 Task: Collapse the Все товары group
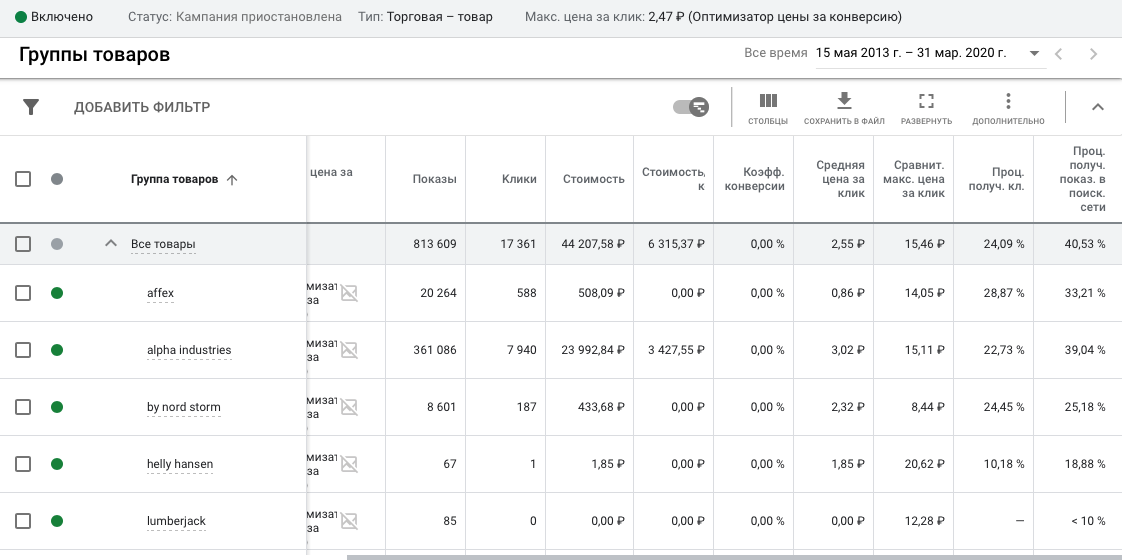[x=110, y=243]
